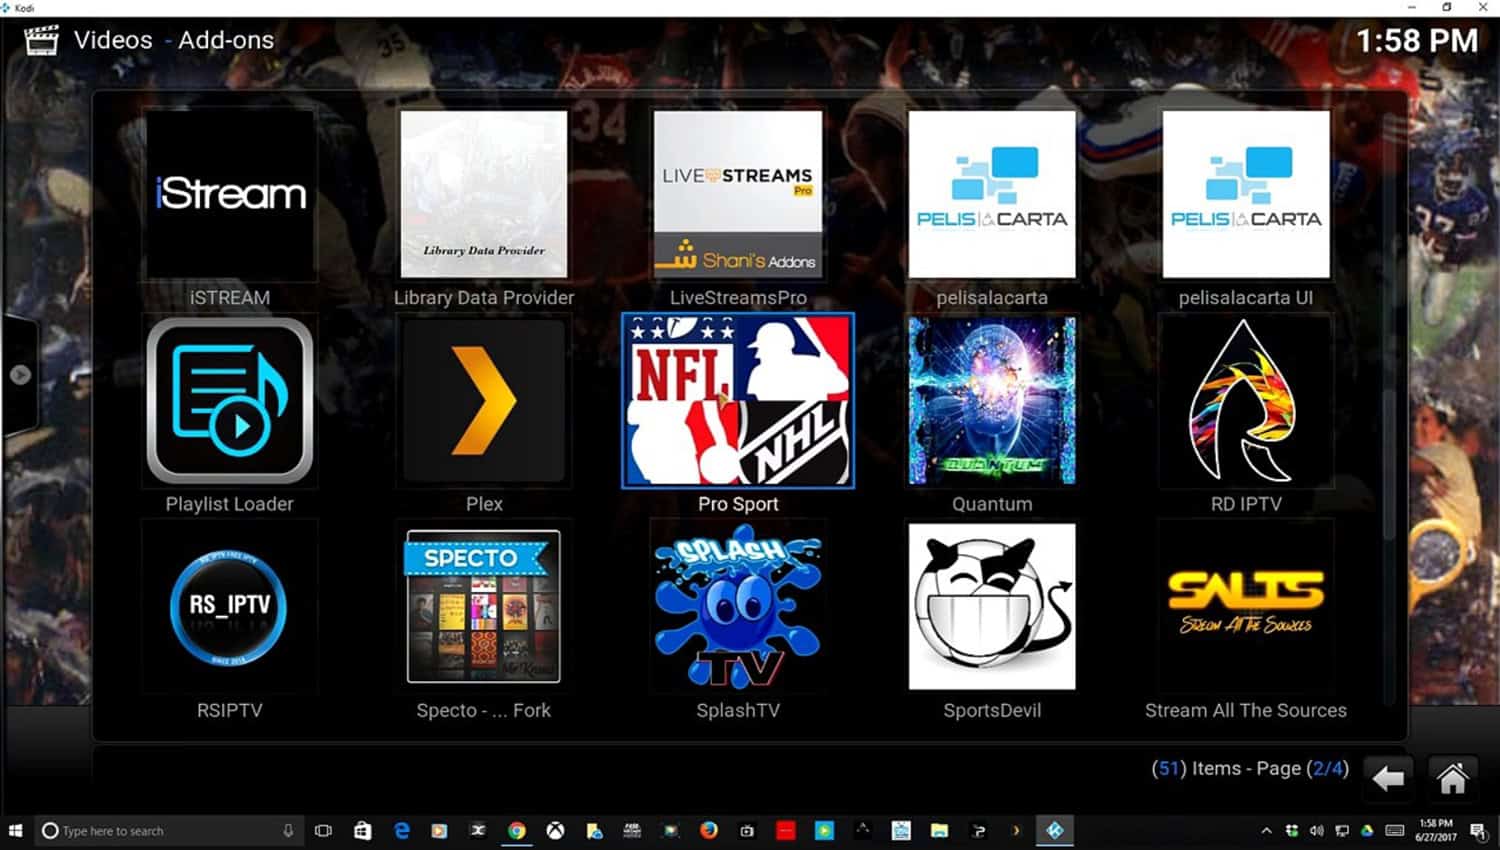Image resolution: width=1500 pixels, height=850 pixels.
Task: Open the RSIPTV add-on
Action: [x=230, y=607]
